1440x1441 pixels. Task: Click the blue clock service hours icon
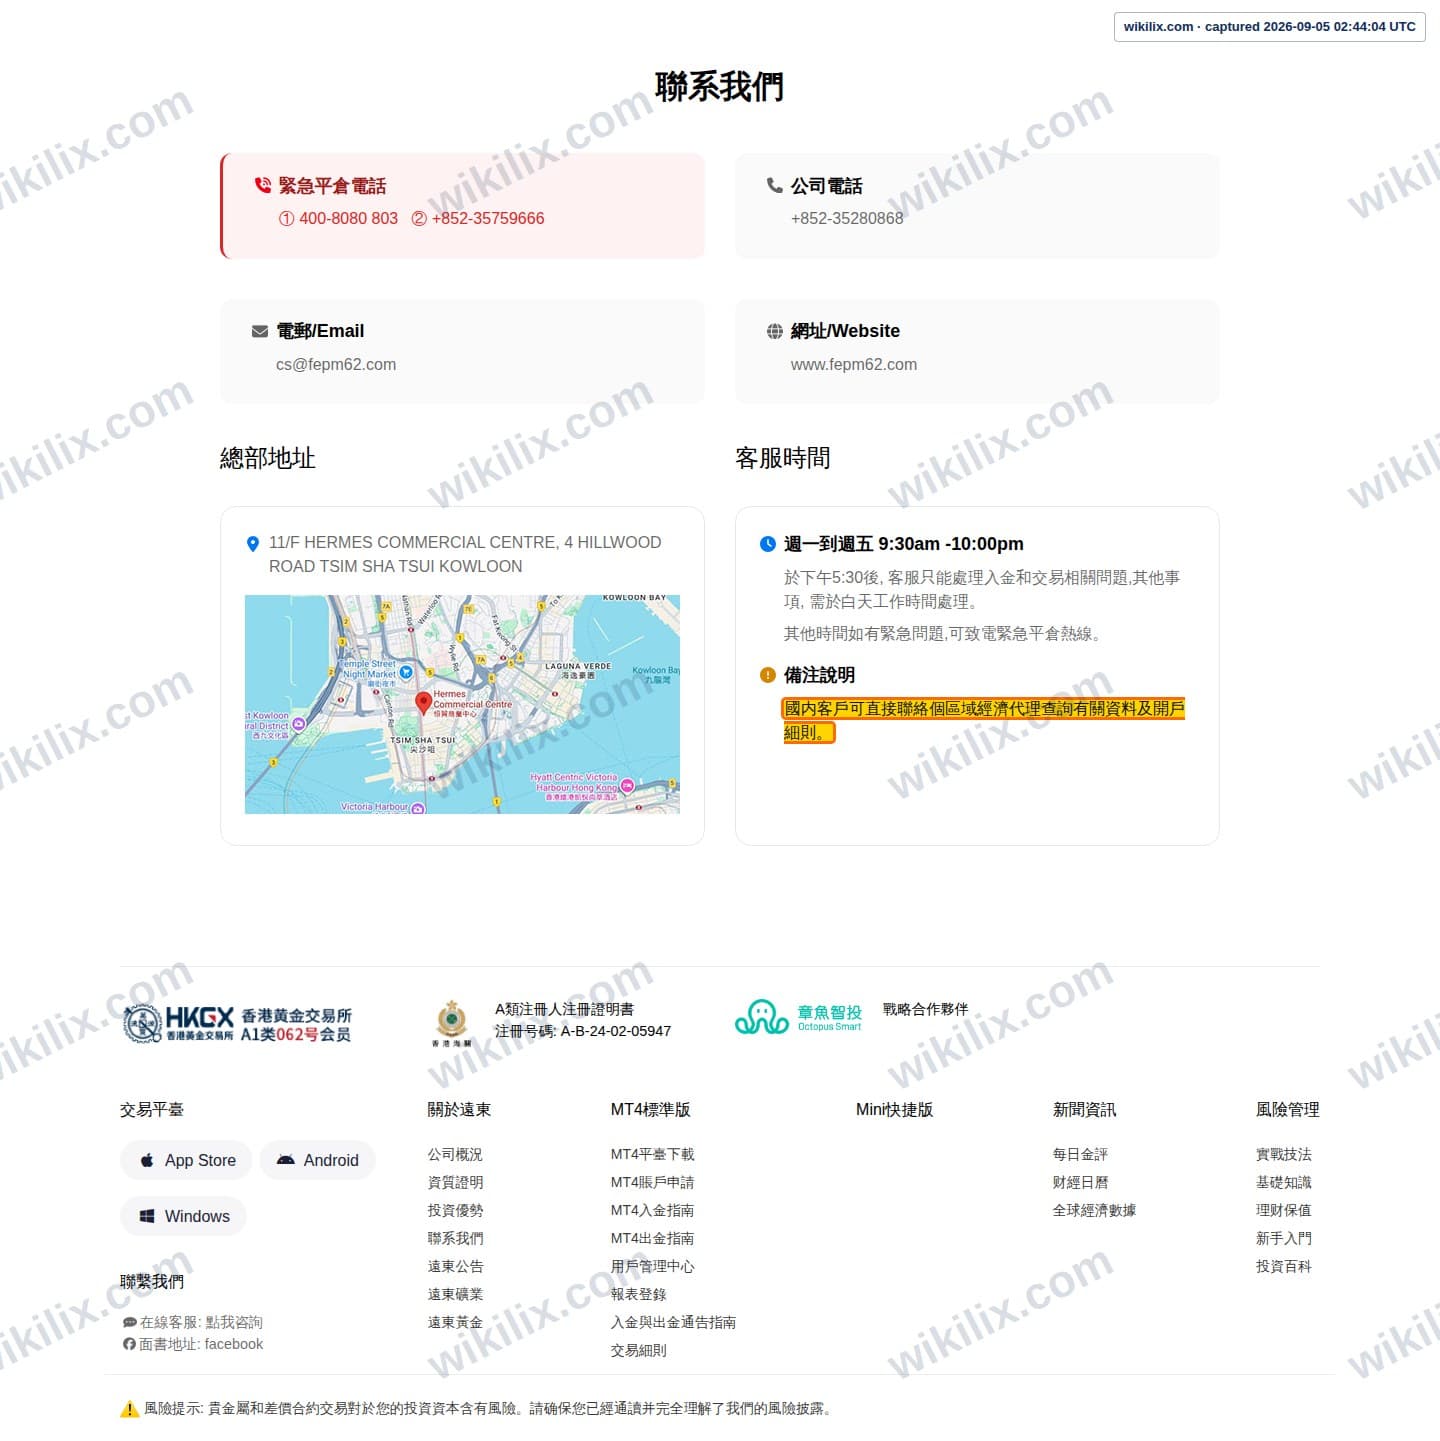[x=768, y=544]
